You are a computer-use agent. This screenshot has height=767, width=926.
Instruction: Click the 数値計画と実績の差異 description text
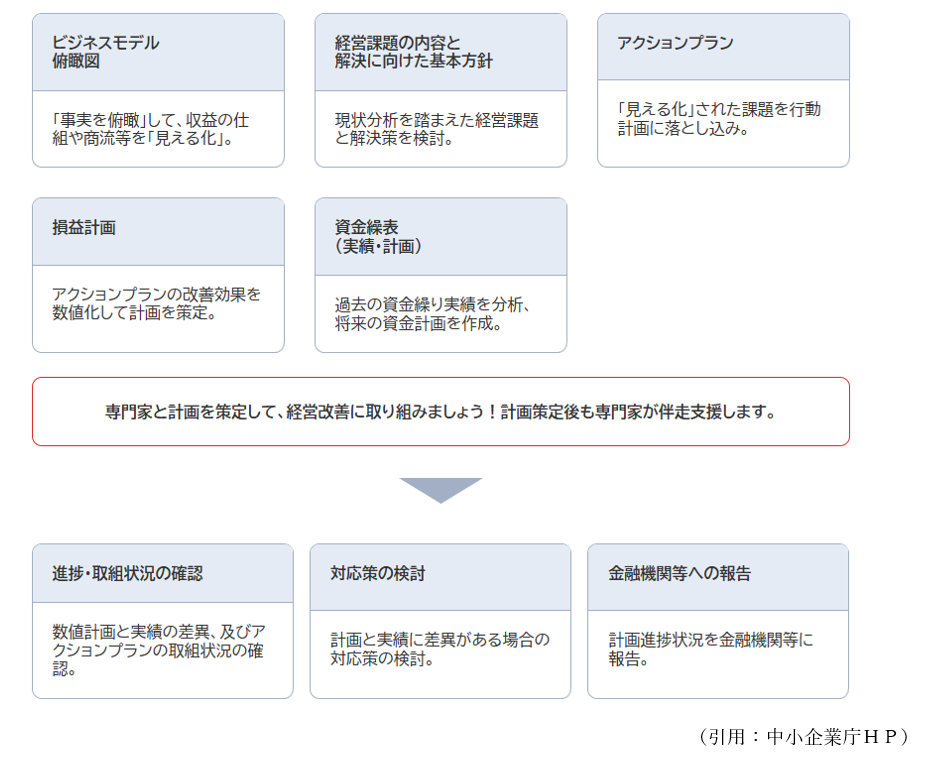[x=158, y=649]
